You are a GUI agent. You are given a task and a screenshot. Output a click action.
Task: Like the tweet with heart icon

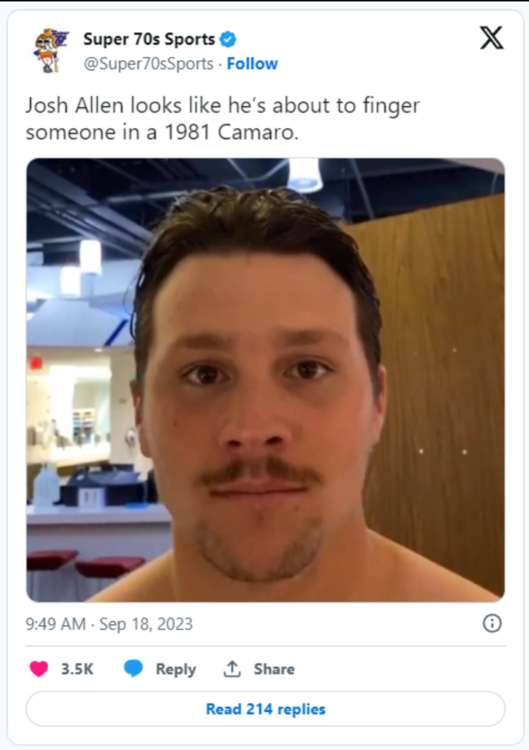point(39,669)
